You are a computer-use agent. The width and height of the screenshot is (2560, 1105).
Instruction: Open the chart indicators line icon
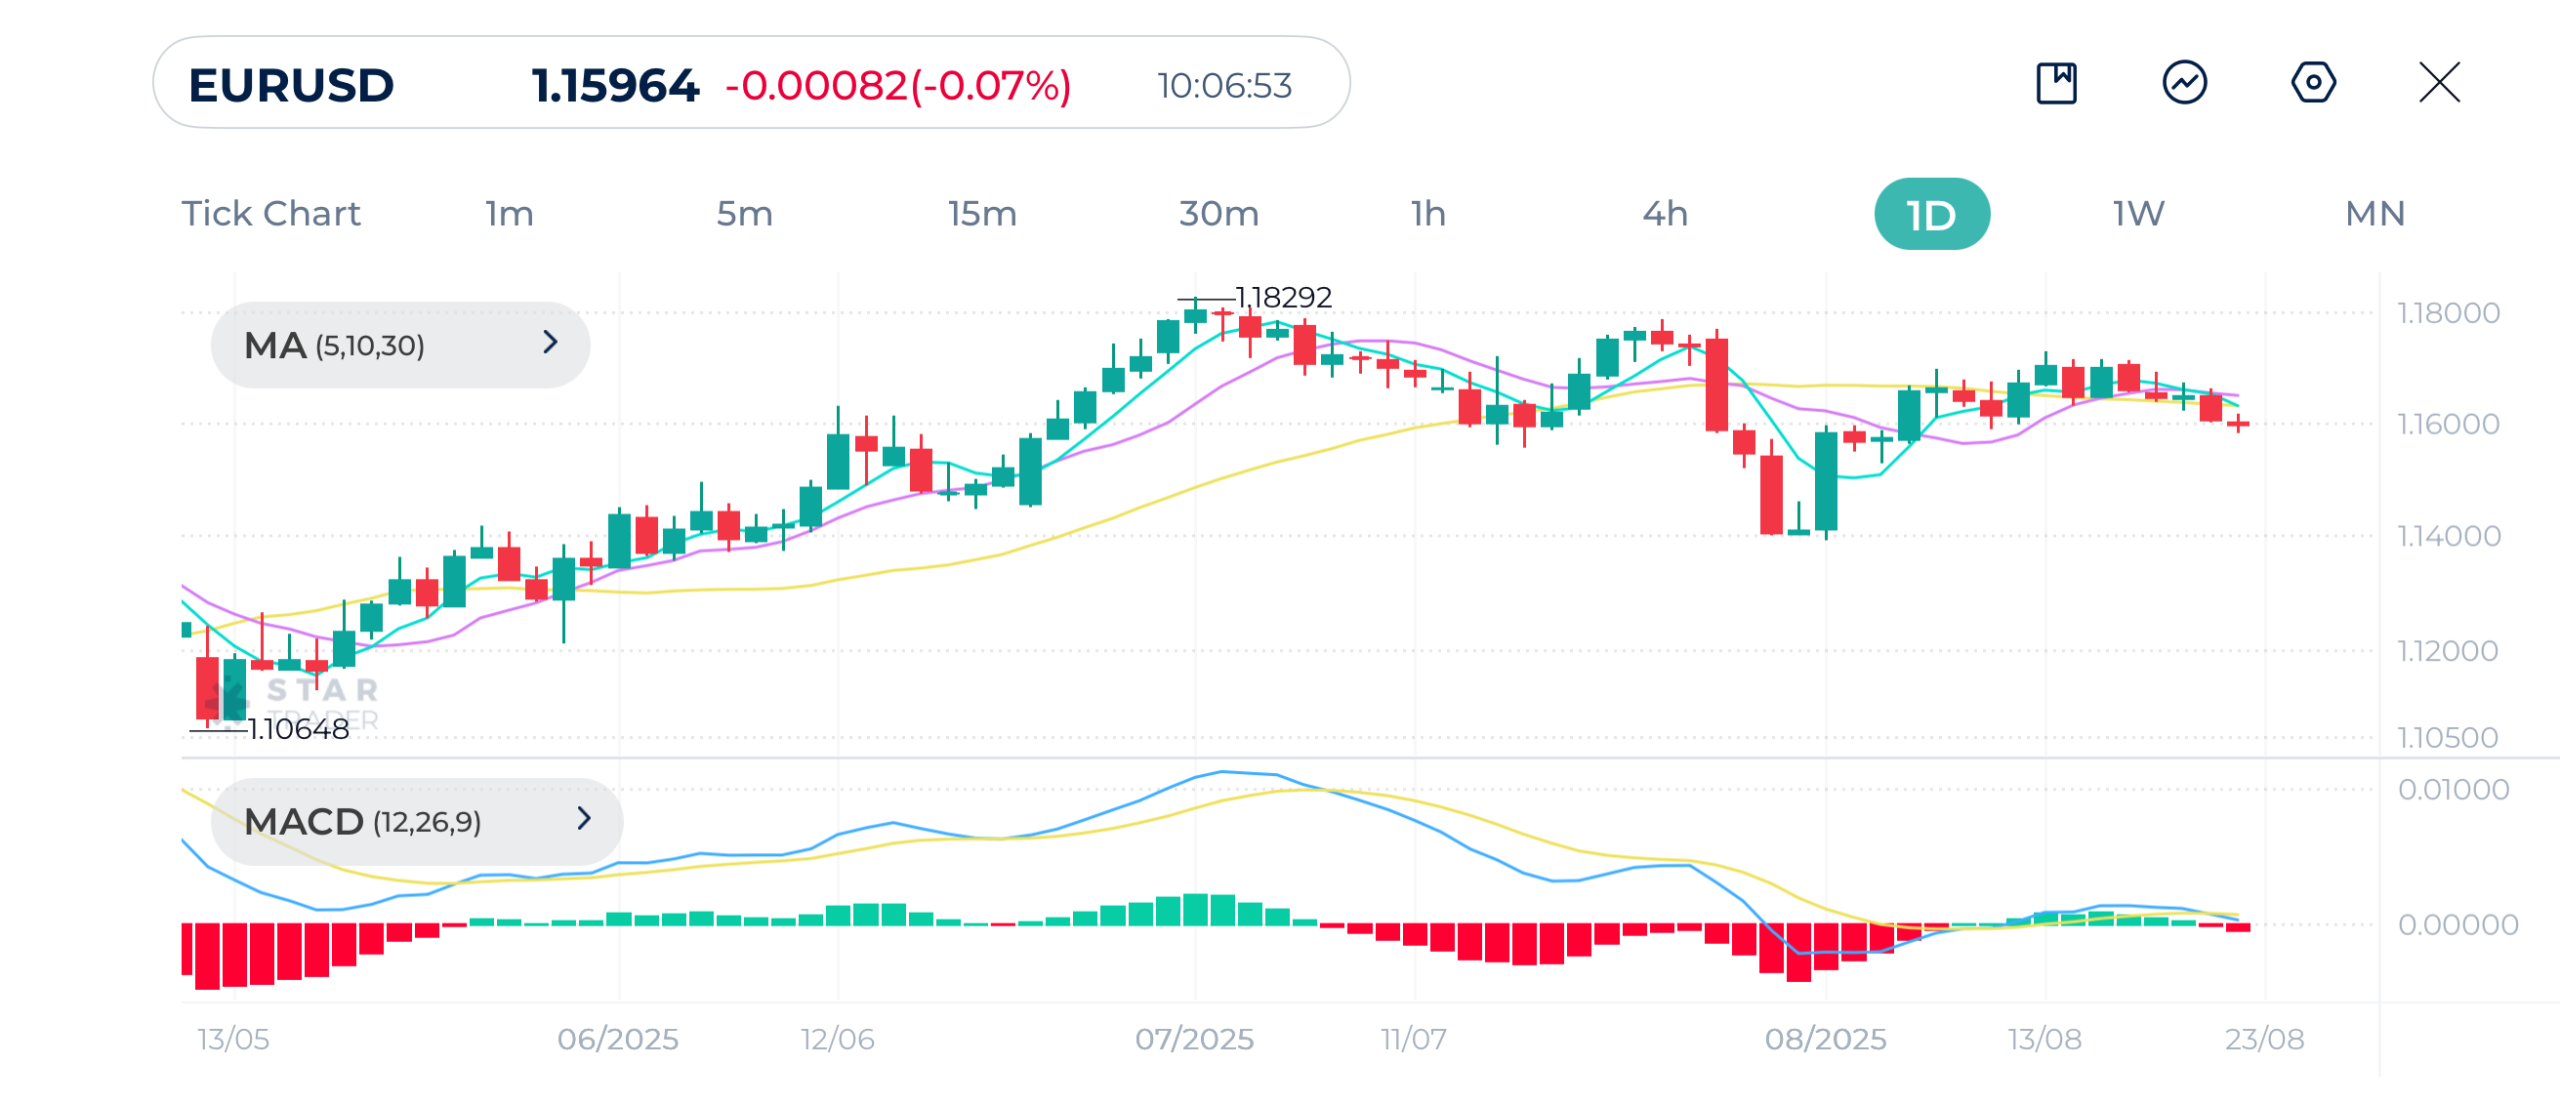2184,83
